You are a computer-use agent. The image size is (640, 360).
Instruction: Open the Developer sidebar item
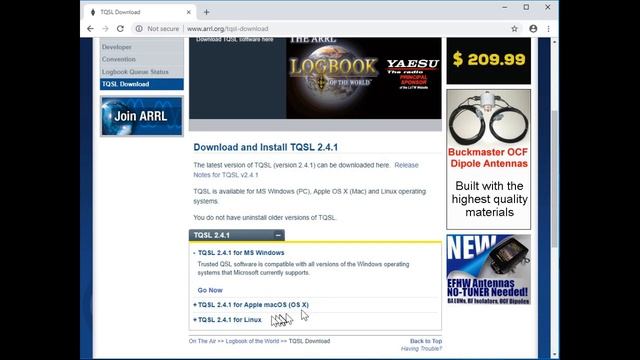point(117,47)
